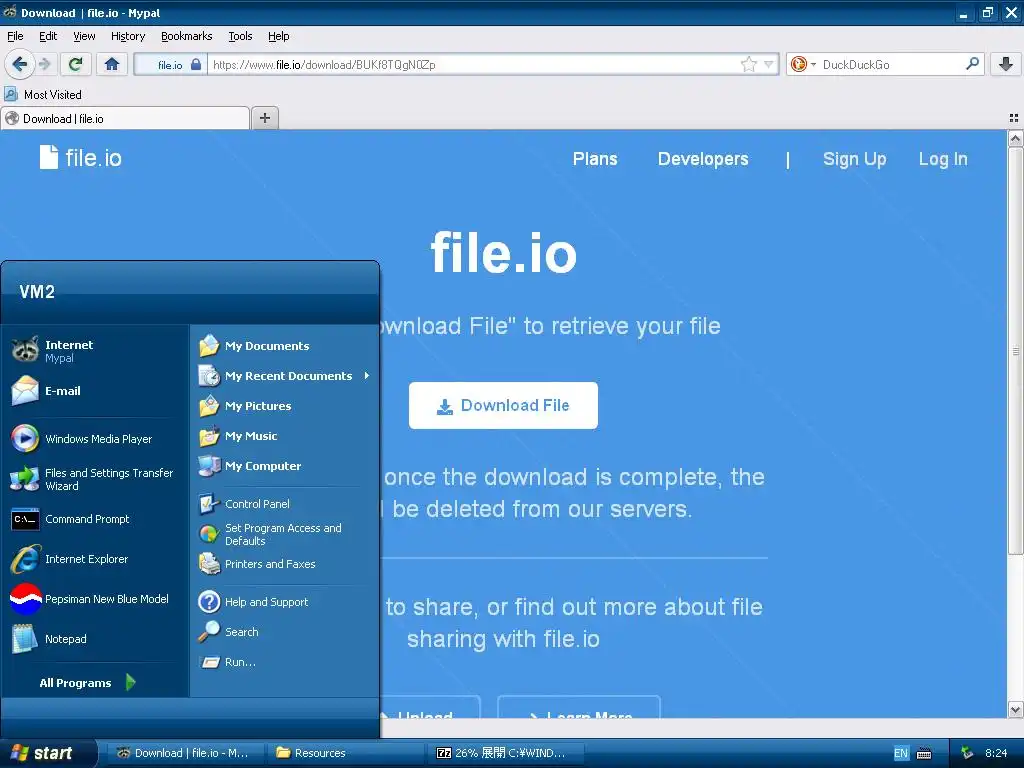Click the forward navigation arrow
Image resolution: width=1024 pixels, height=768 pixels.
tap(44, 64)
